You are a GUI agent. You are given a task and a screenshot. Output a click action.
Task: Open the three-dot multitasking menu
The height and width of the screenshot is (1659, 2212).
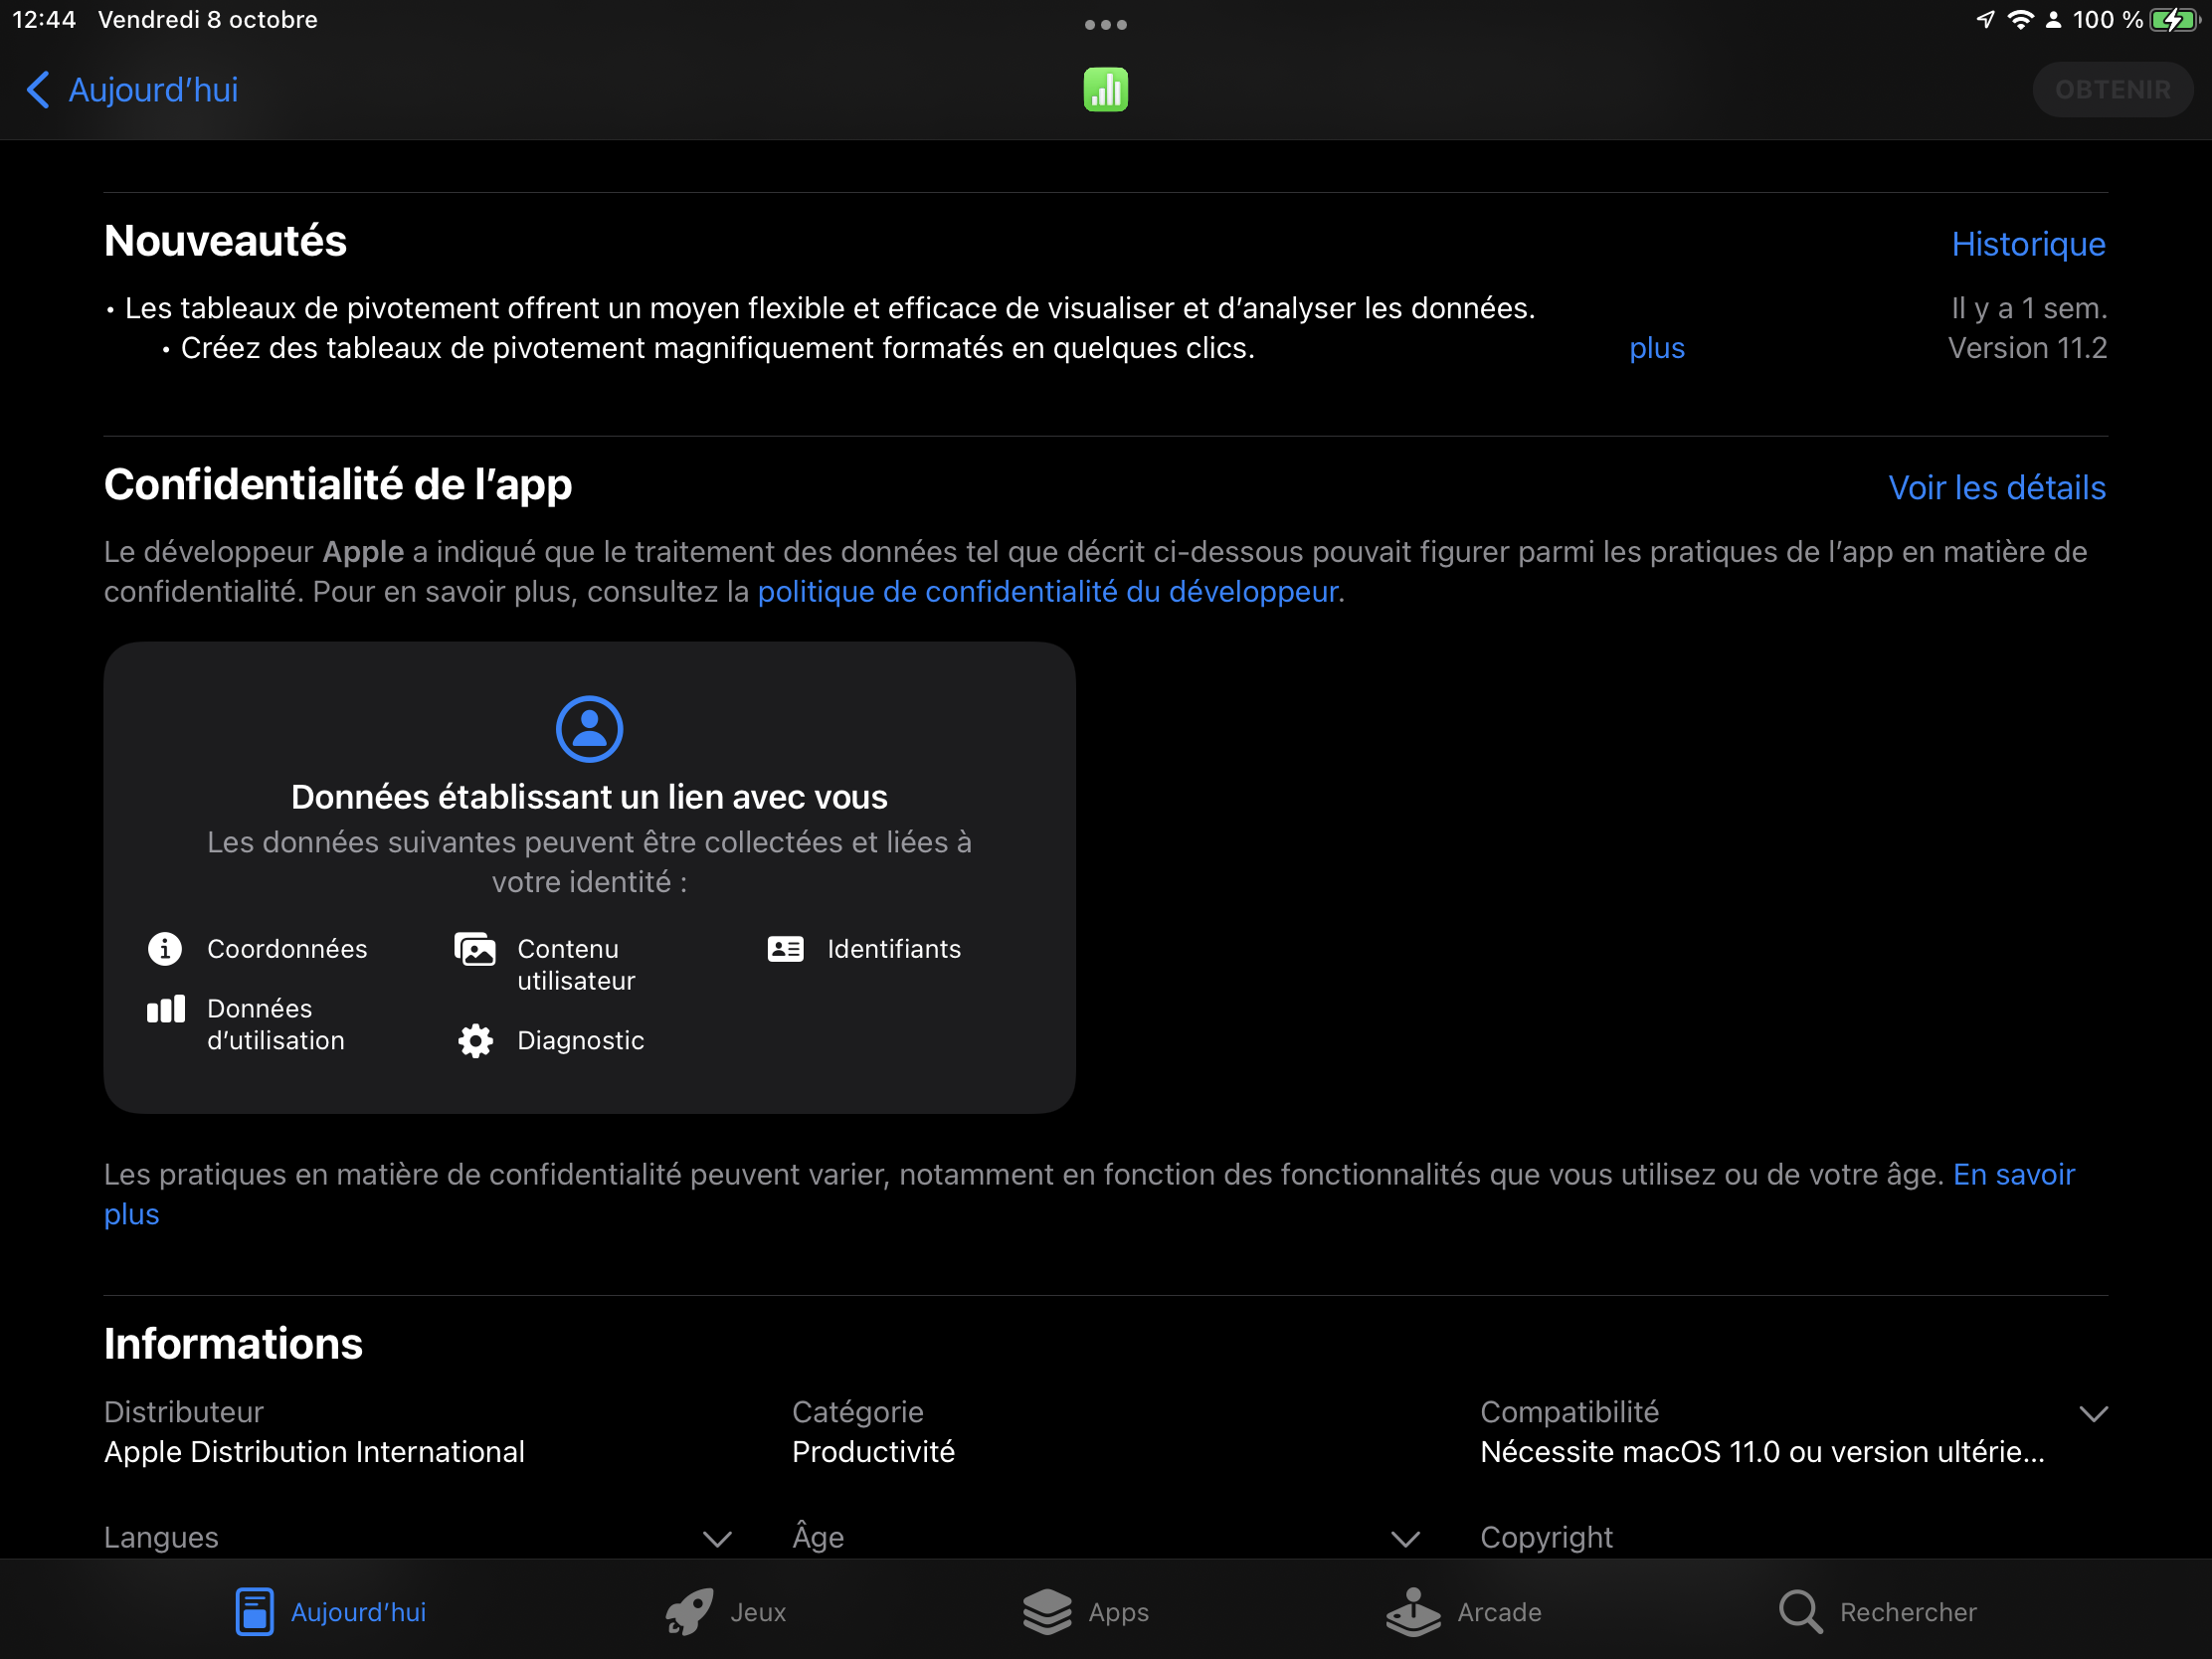coord(1105,25)
